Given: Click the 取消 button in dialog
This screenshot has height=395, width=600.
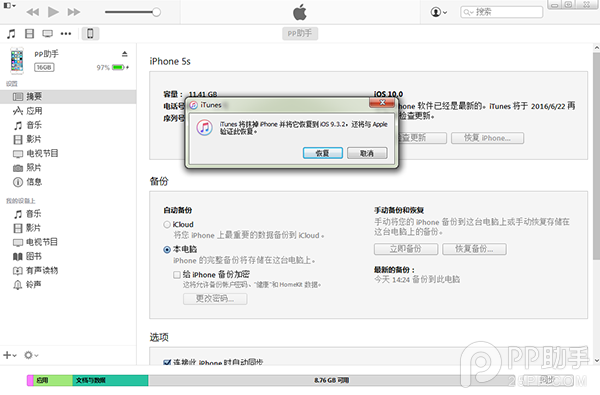Looking at the screenshot, I should [x=367, y=153].
